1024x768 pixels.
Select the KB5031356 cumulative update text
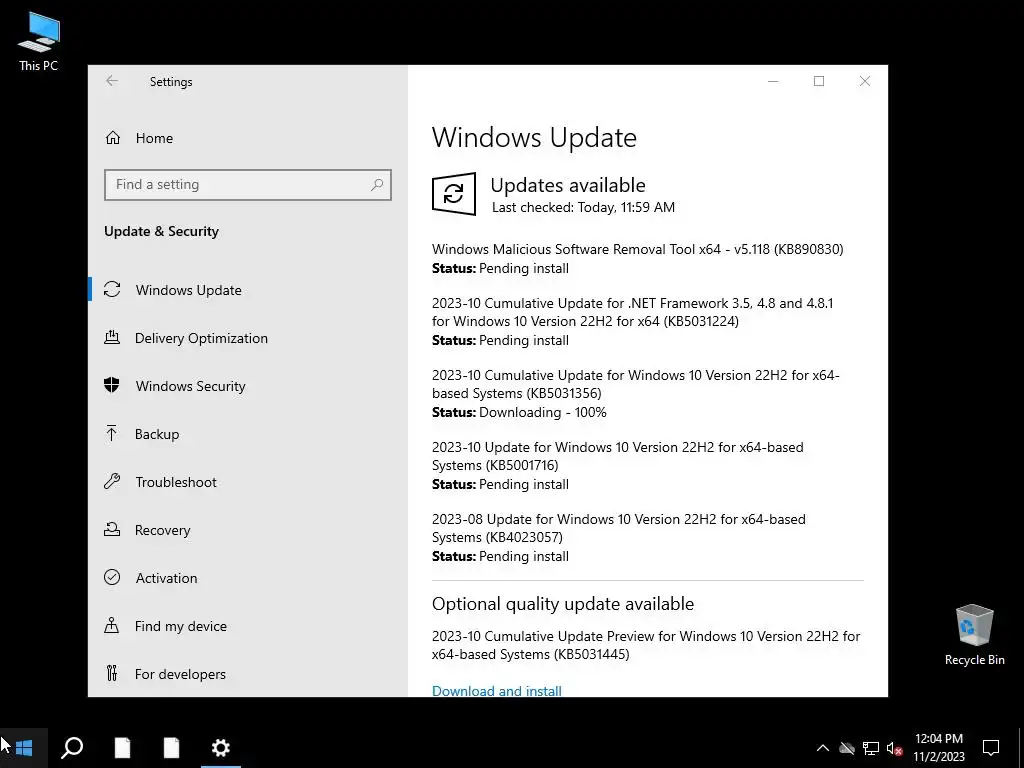point(635,384)
